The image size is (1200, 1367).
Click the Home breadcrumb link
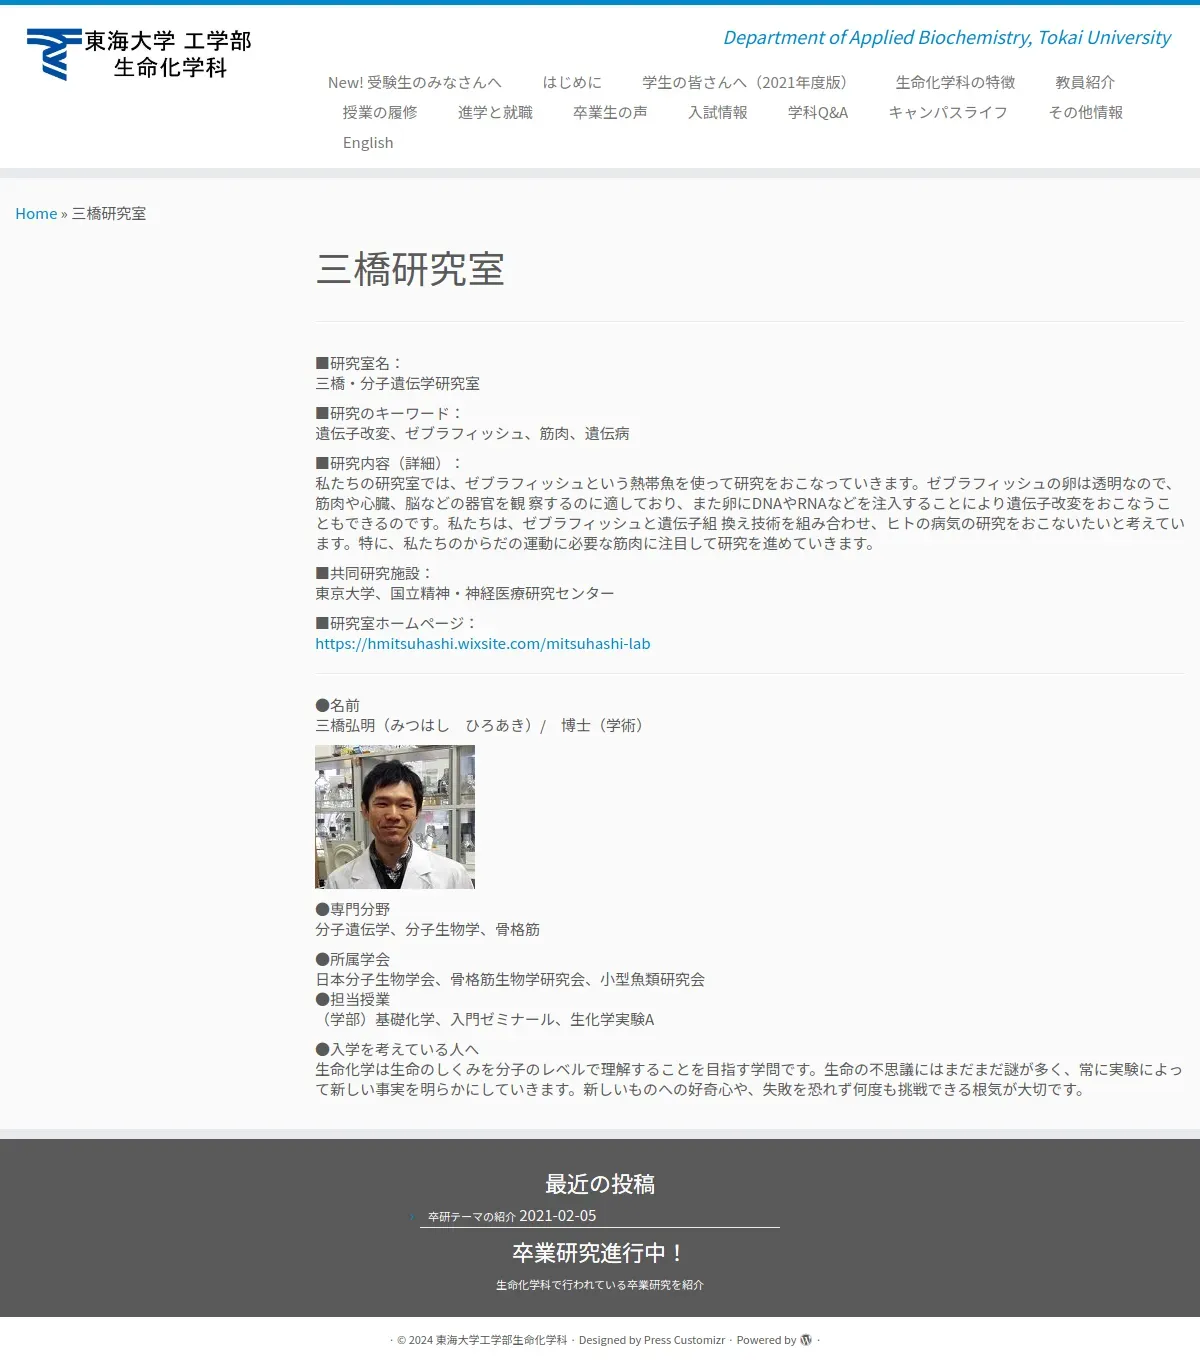pos(36,214)
